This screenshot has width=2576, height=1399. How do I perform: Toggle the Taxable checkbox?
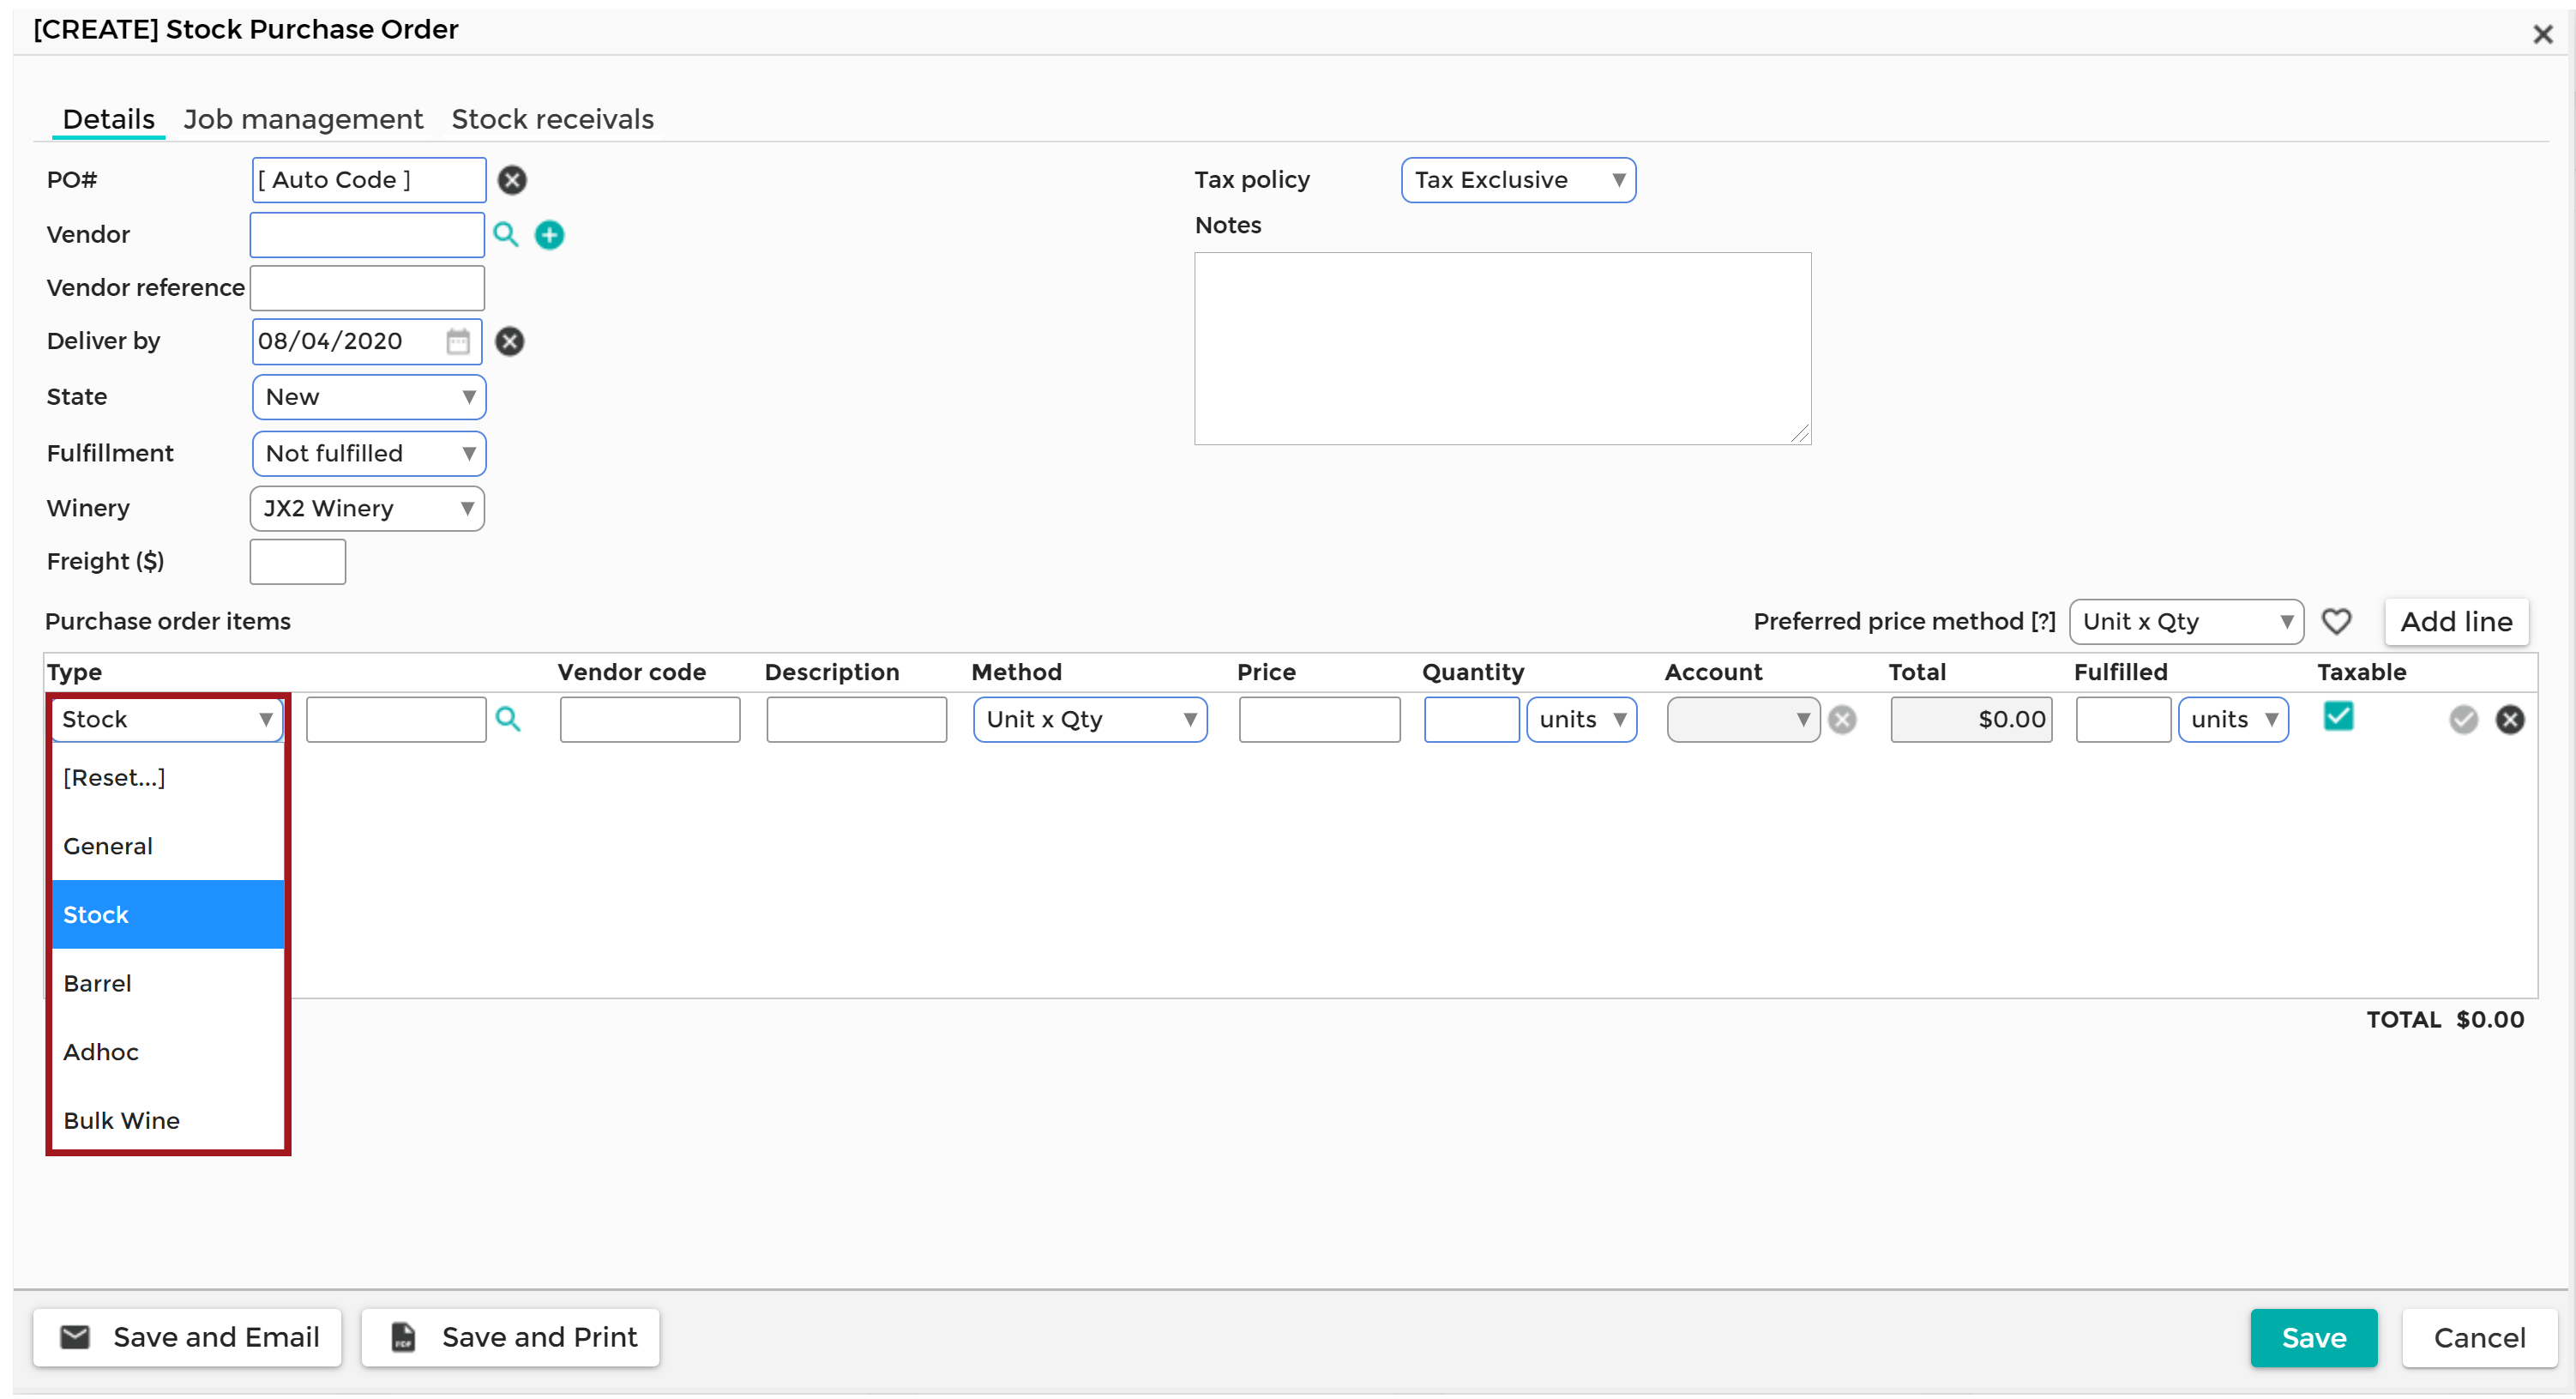(2338, 716)
